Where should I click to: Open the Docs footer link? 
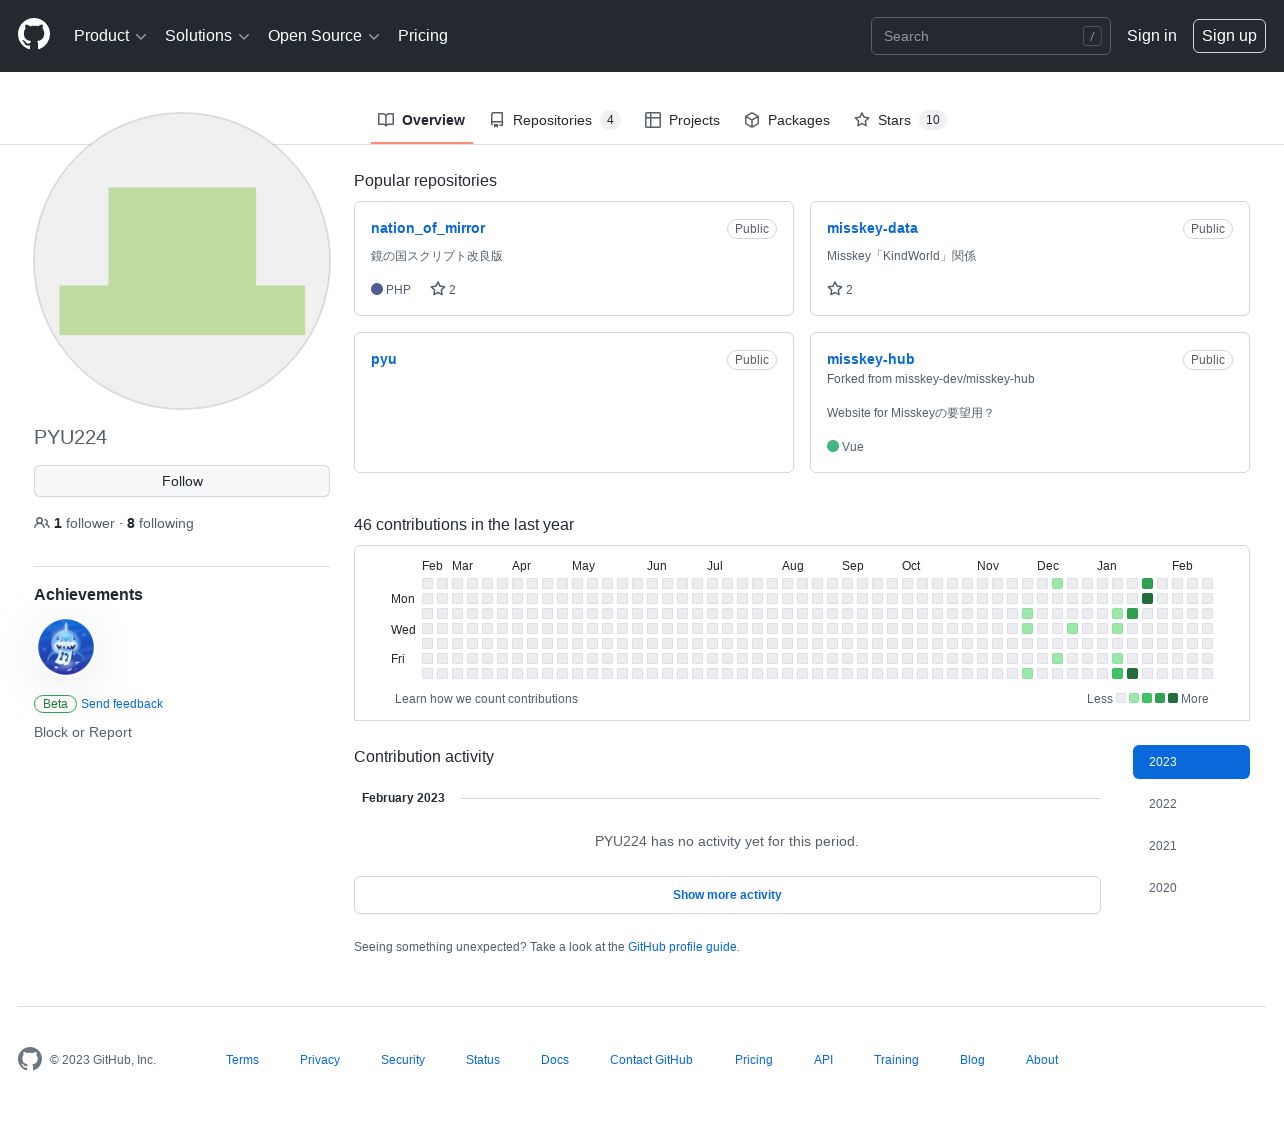point(555,1060)
